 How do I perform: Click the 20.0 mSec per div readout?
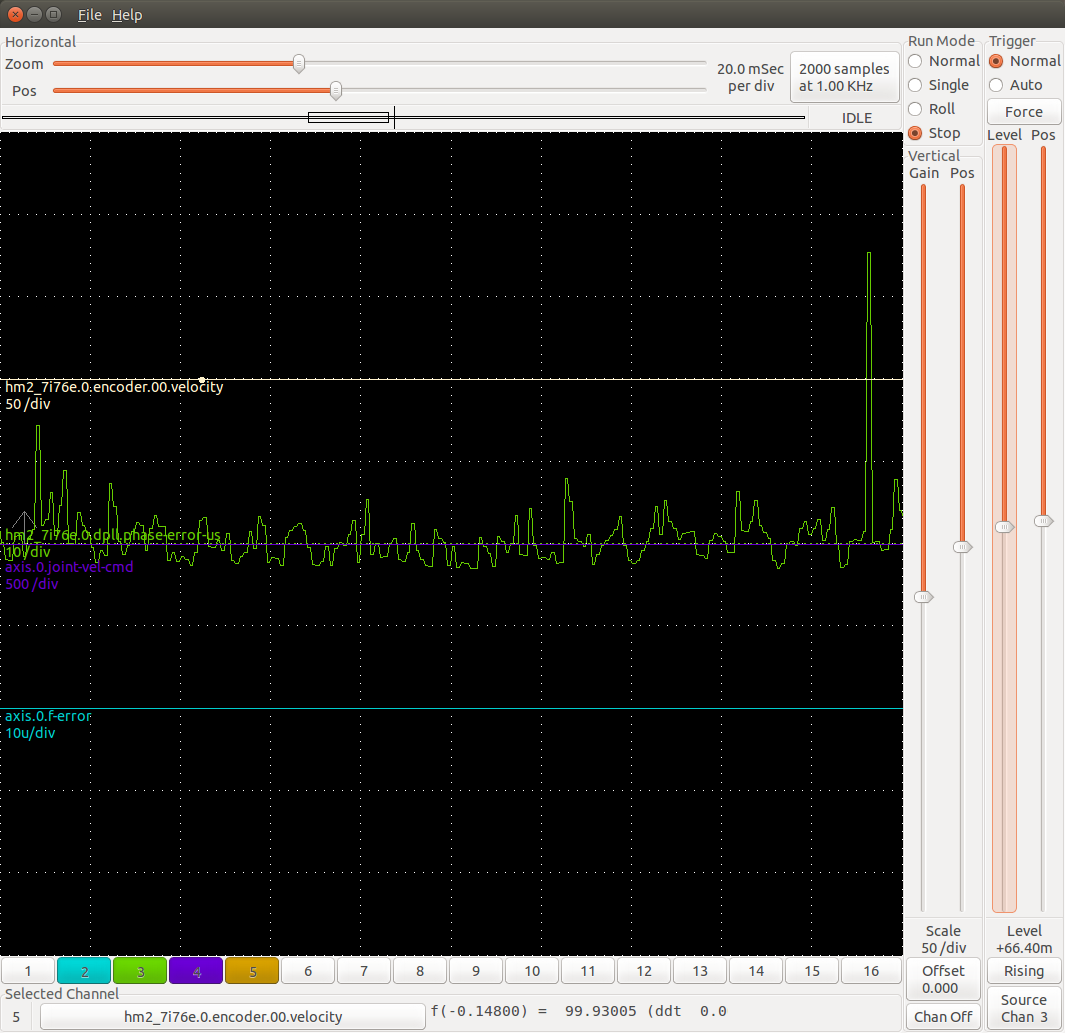tap(751, 77)
